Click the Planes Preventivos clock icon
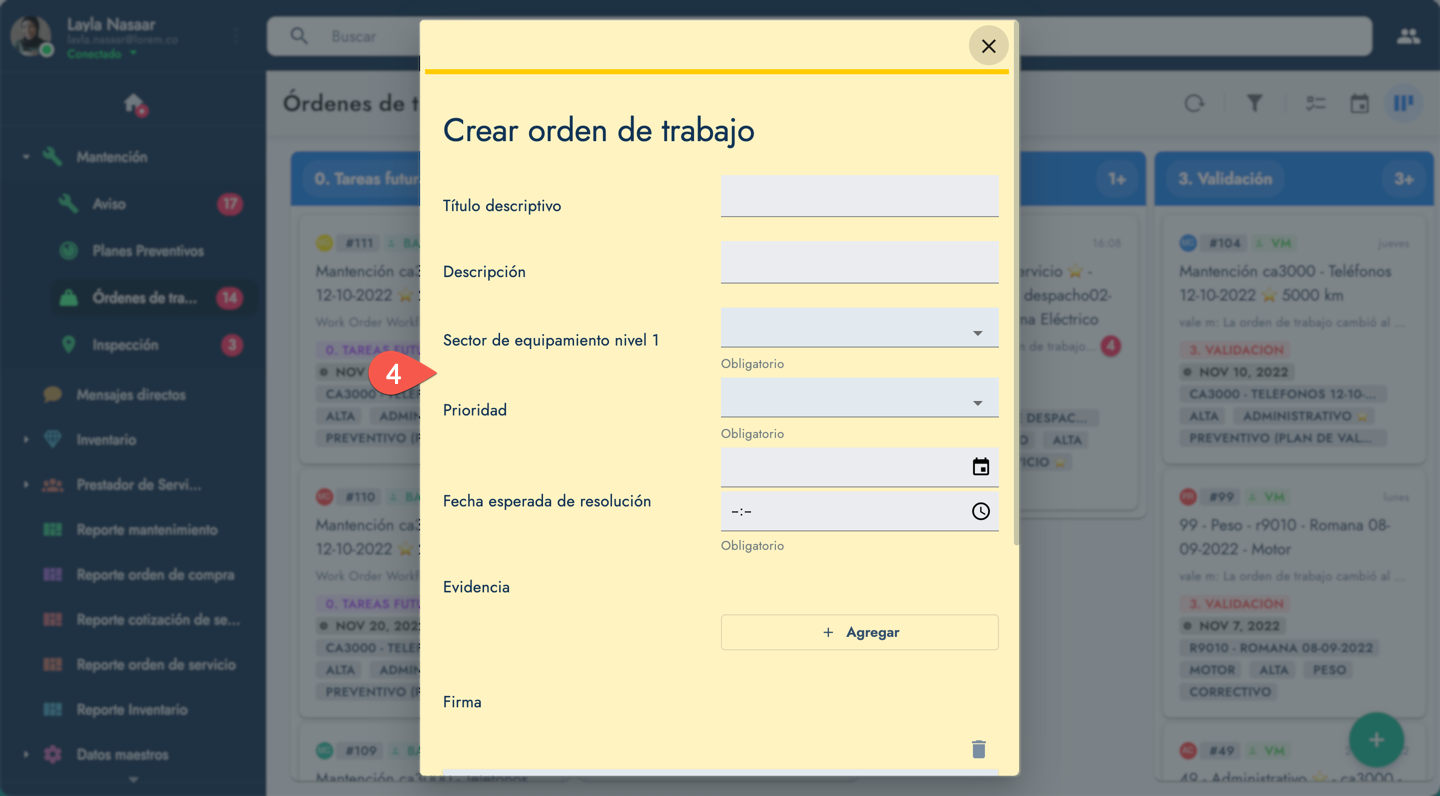The width and height of the screenshot is (1440, 796). point(68,251)
